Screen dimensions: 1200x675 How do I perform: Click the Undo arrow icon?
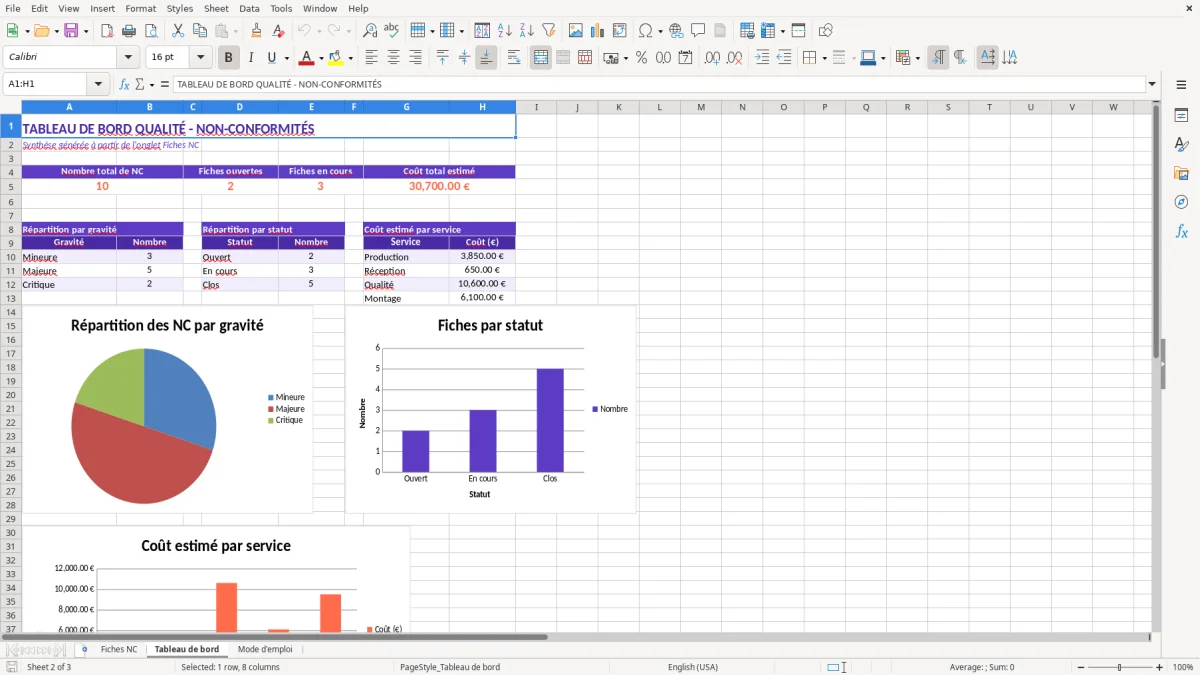(x=304, y=31)
